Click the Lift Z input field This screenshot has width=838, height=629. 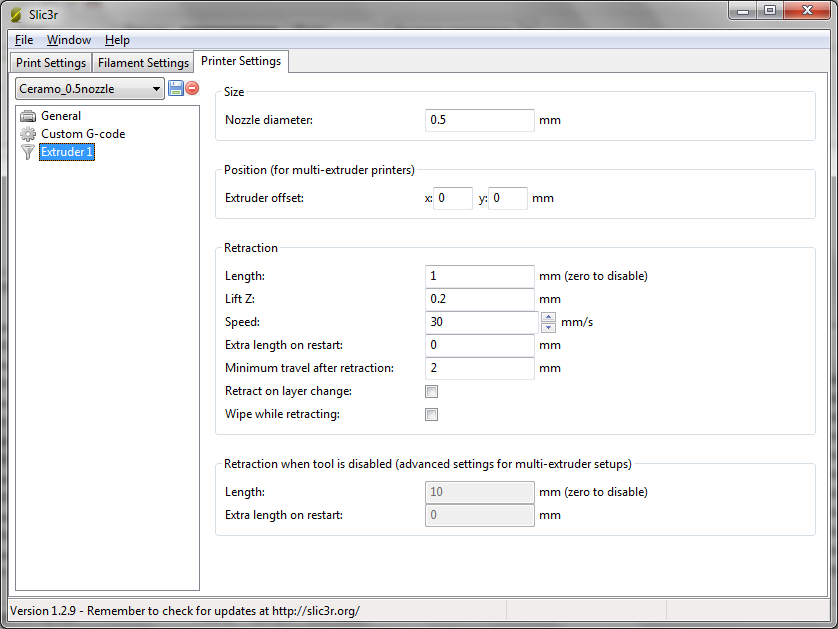click(x=480, y=299)
